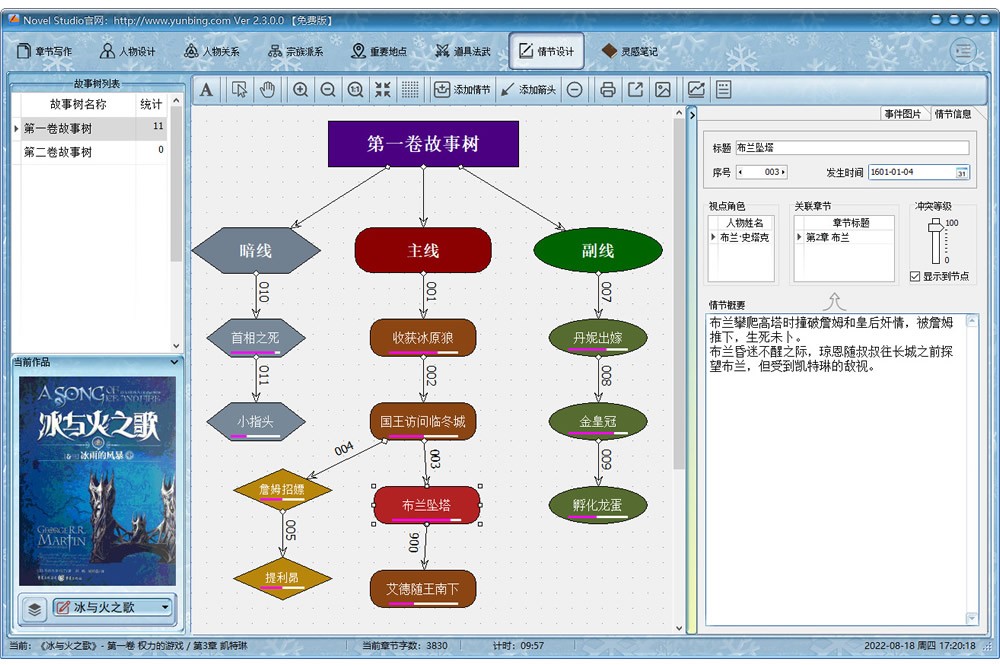Select the pointer selection tool
The height and width of the screenshot is (666, 1000).
click(x=240, y=90)
